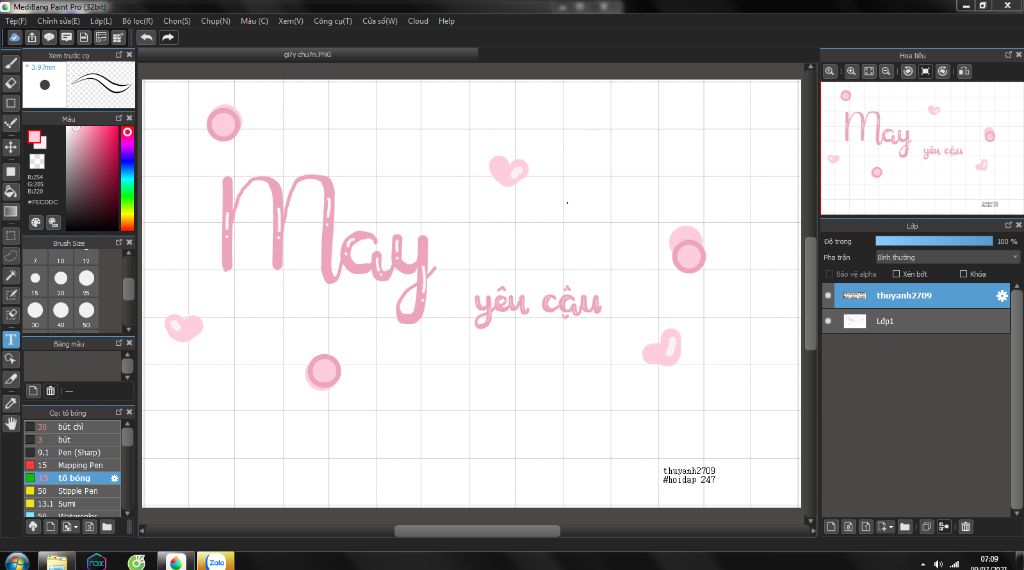
Task: Undock the Brush Size panel
Action: coord(118,242)
